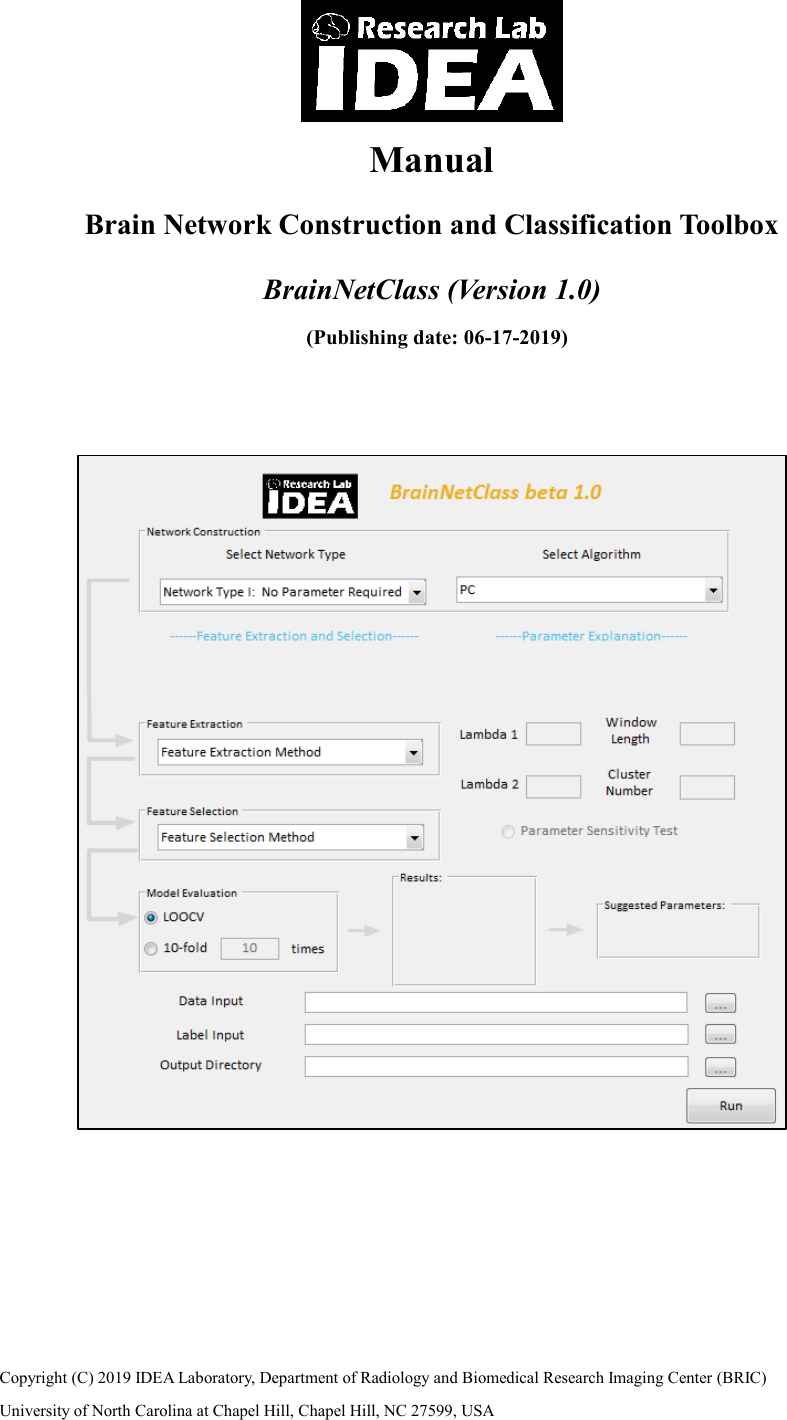Click the IDEA Research Lab logo in app window

(310, 496)
